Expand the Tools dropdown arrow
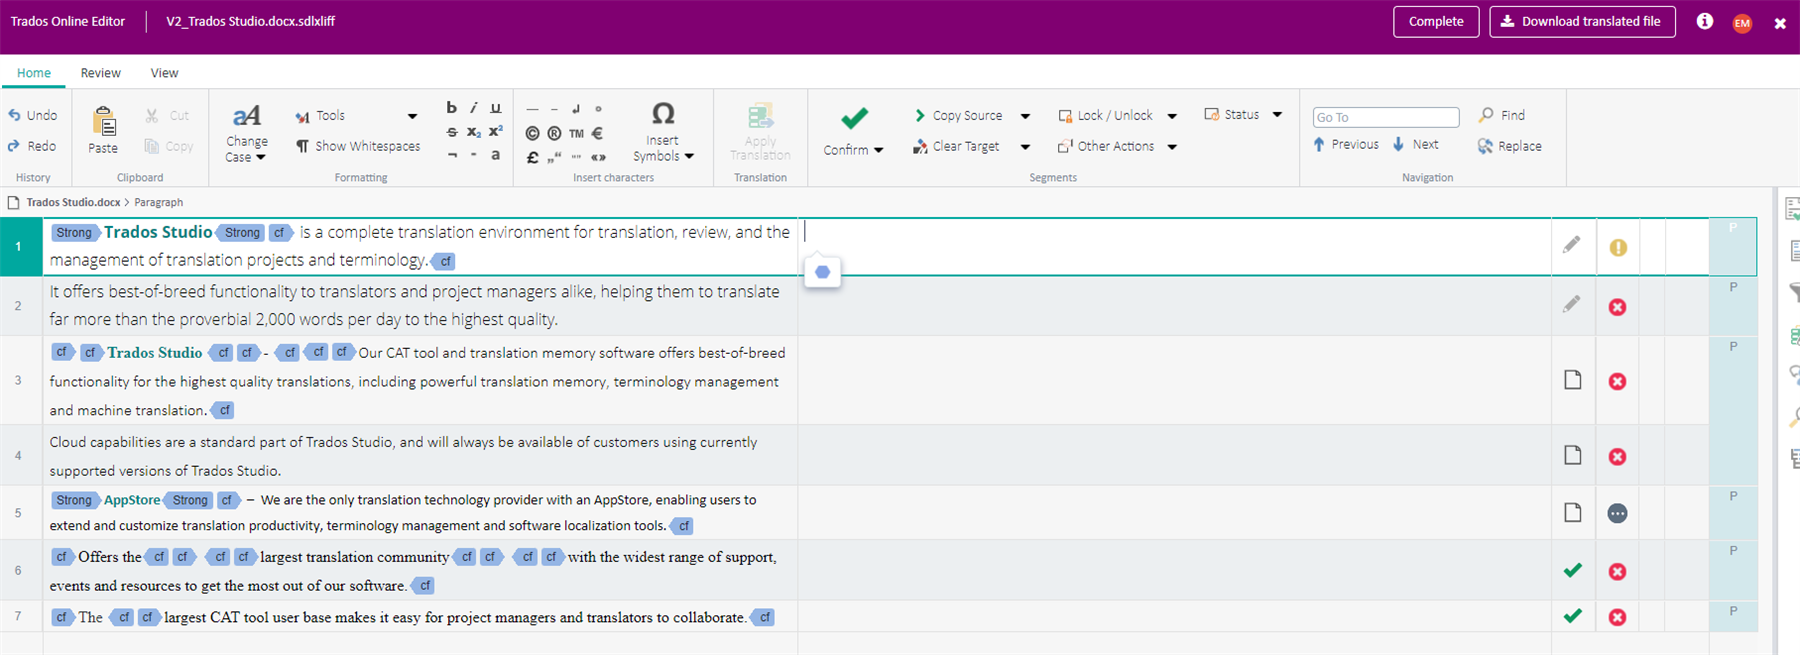The width and height of the screenshot is (1800, 655). (412, 116)
